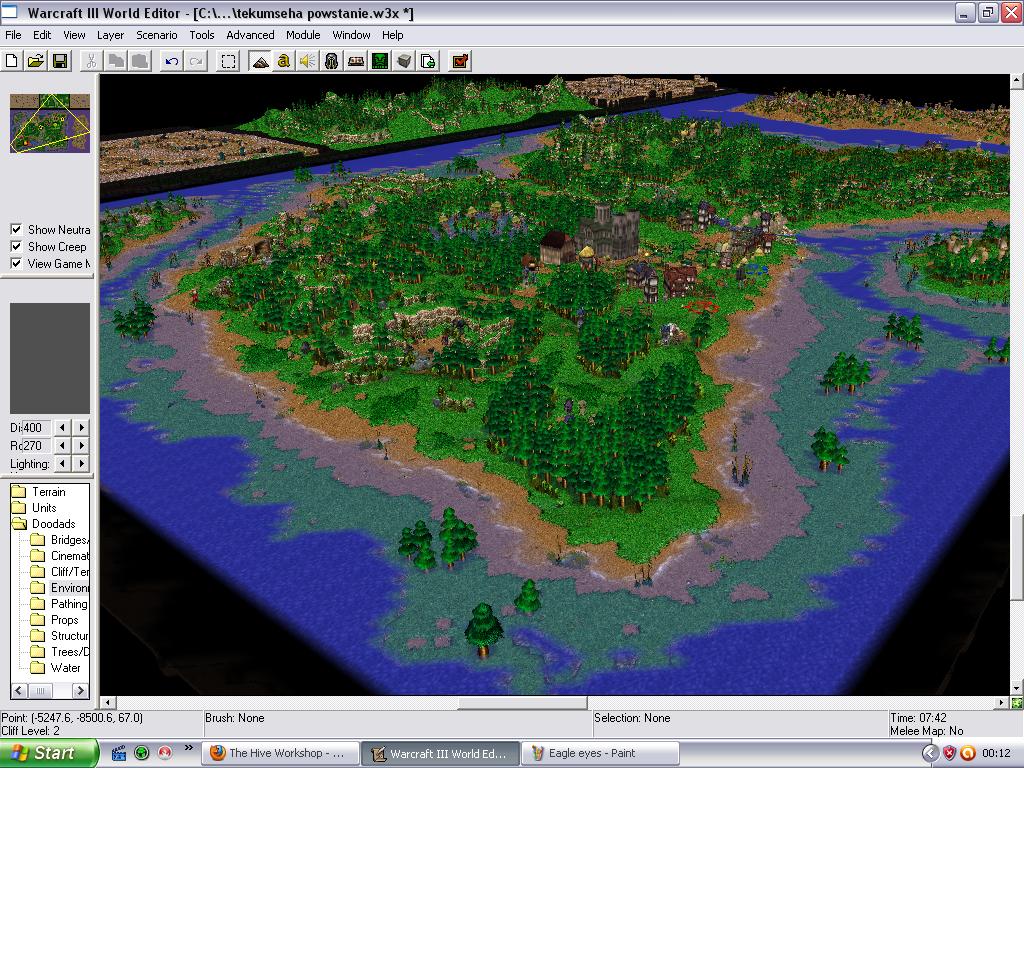Toggle the Show Neutral checkbox
The width and height of the screenshot is (1024, 960).
click(x=16, y=229)
